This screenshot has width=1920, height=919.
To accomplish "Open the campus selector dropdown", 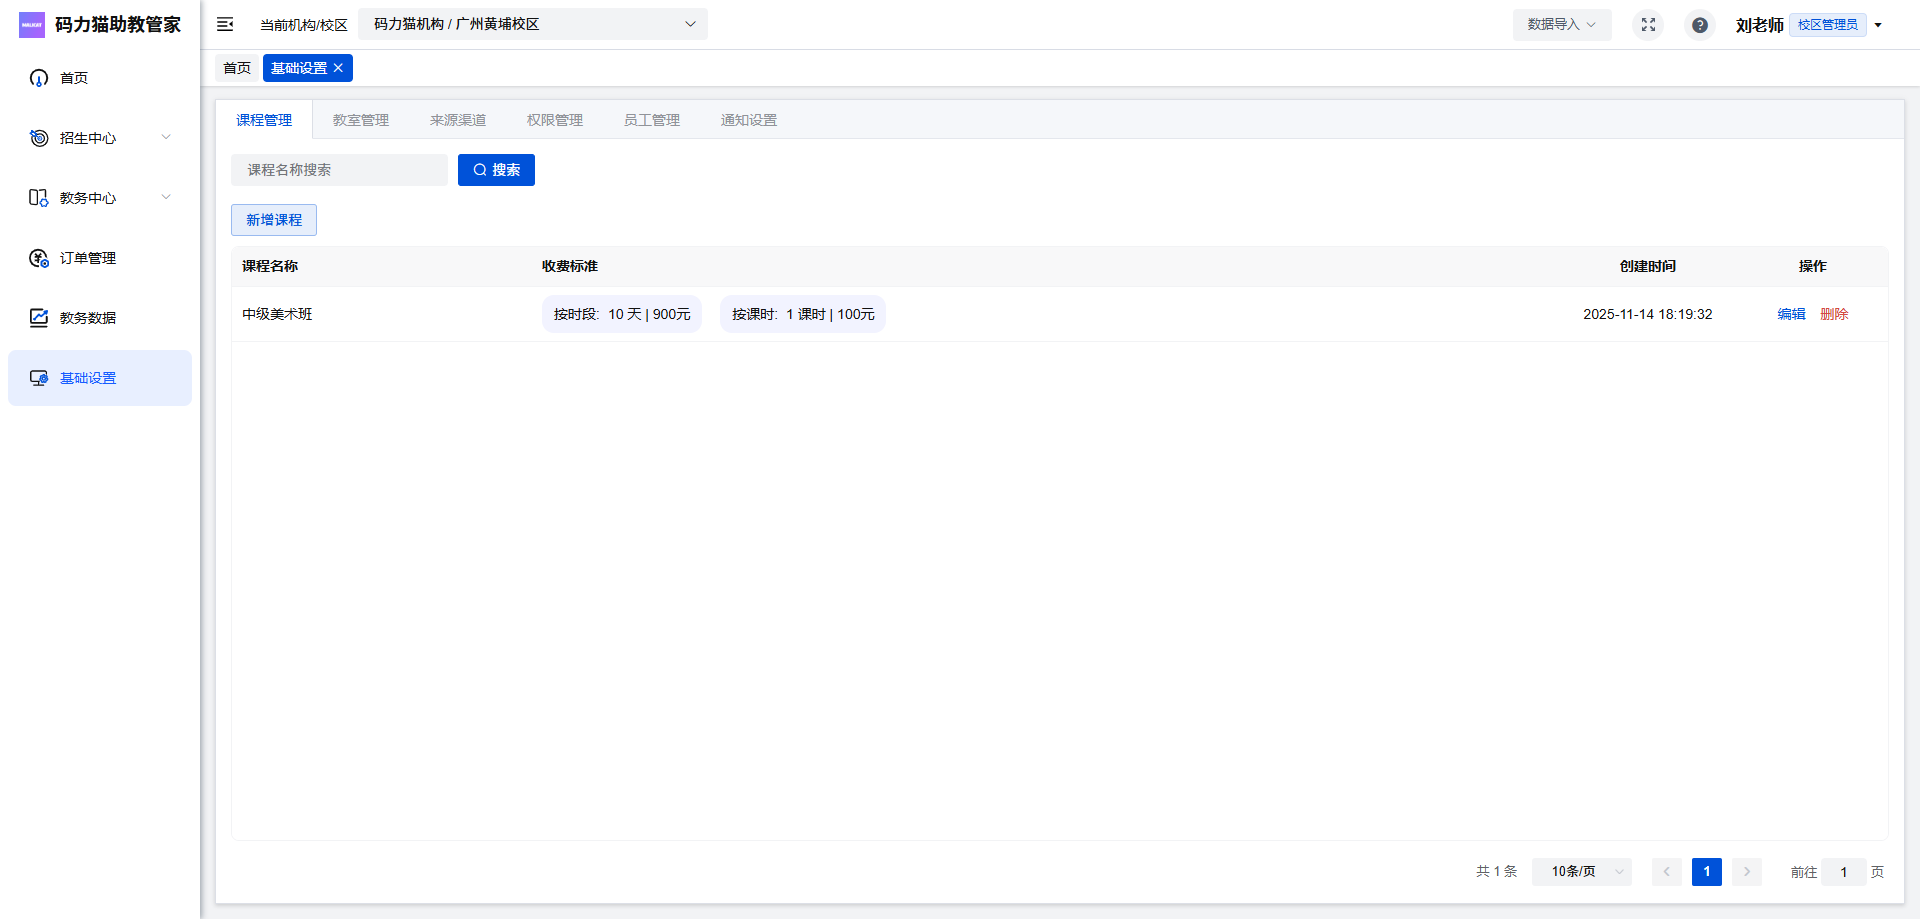I will pos(532,24).
